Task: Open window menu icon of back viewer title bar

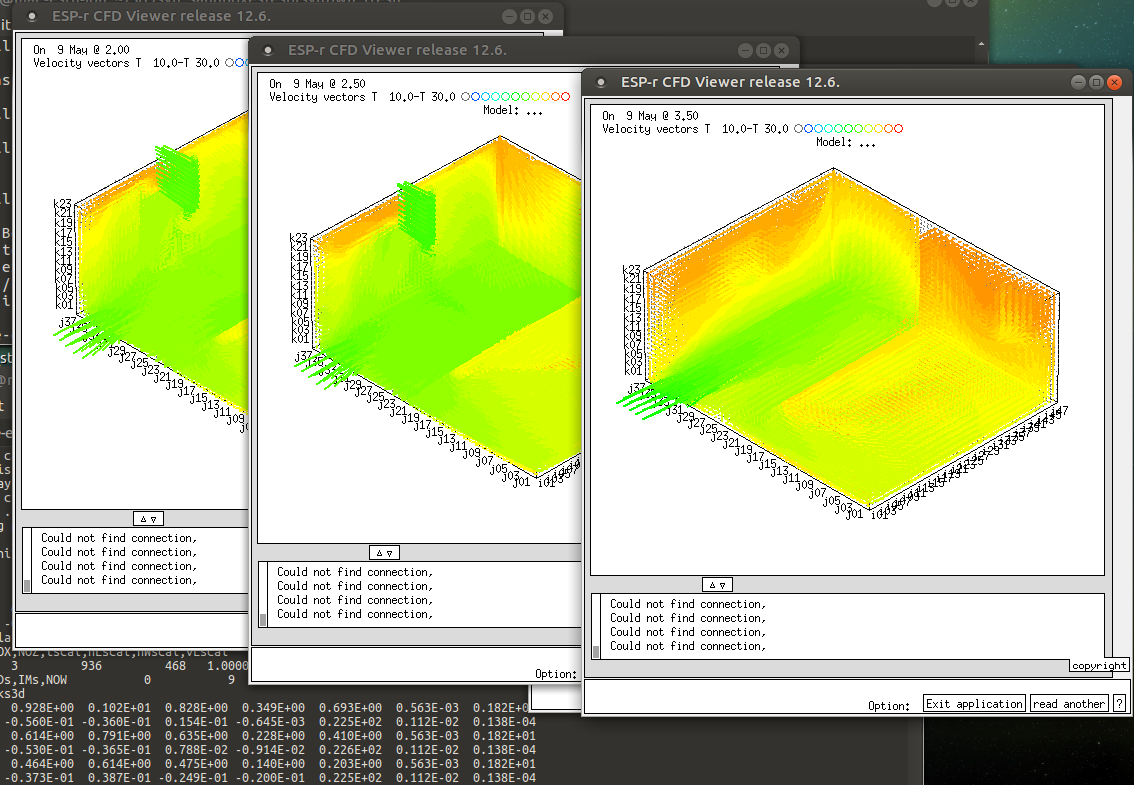Action: point(32,17)
